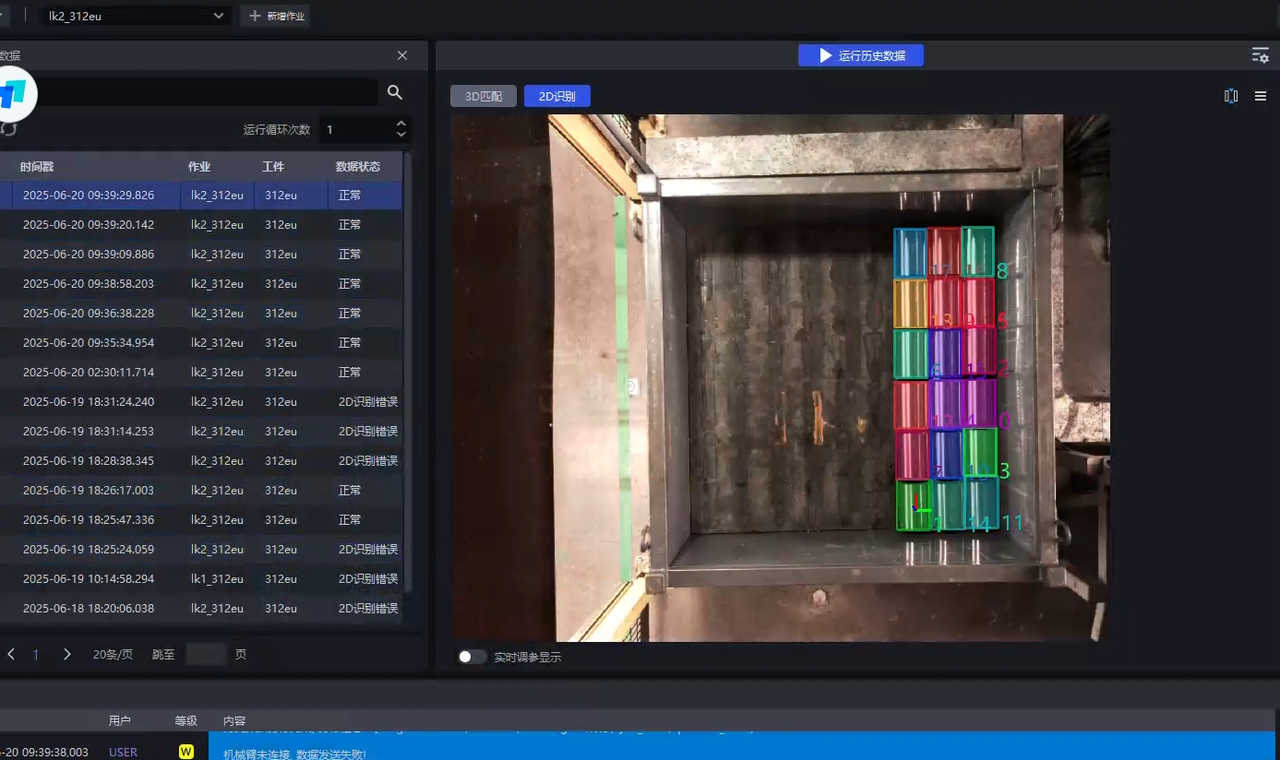
Task: Go to the previous page of records
Action: click(11, 654)
